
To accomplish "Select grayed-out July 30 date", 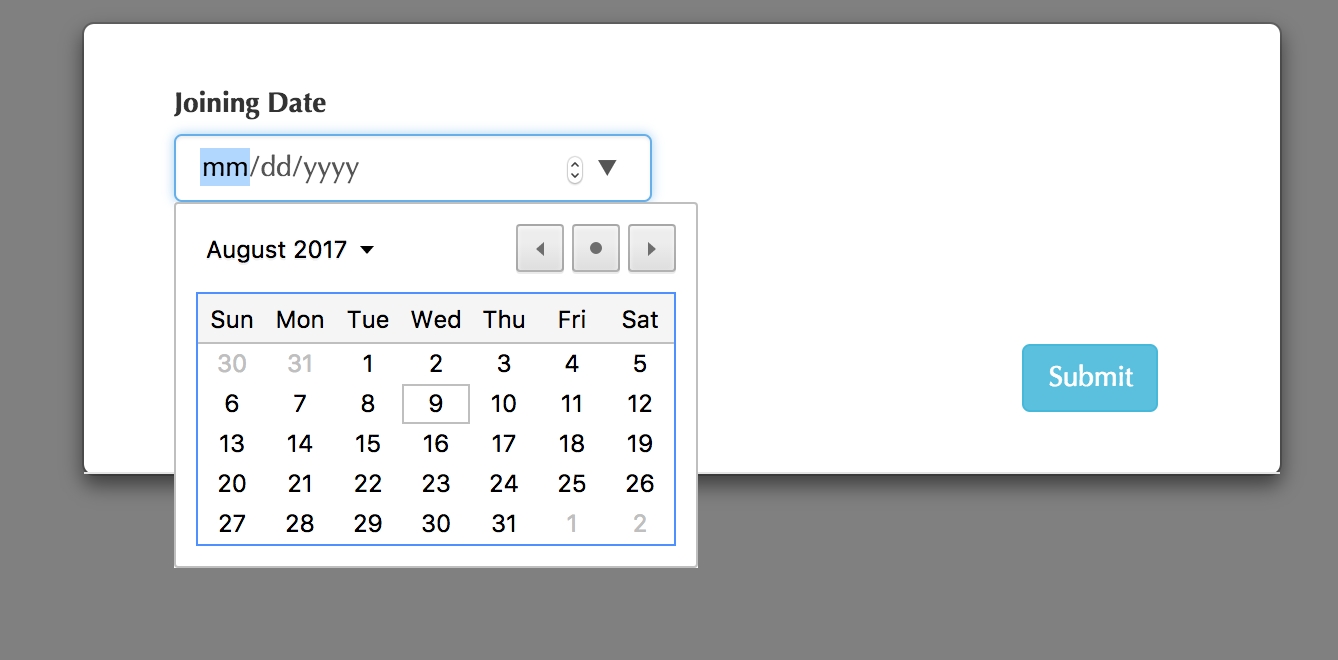I will [x=232, y=364].
